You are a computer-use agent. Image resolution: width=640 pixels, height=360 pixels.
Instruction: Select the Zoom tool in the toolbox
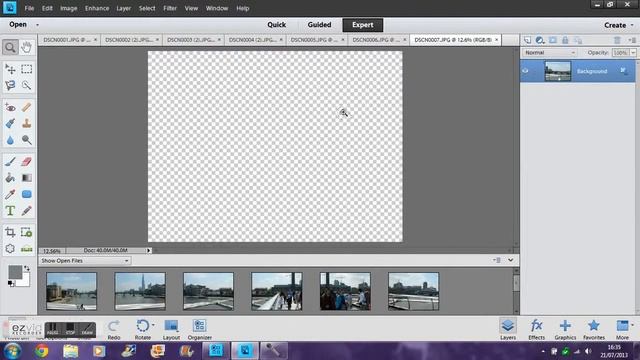[x=10, y=47]
